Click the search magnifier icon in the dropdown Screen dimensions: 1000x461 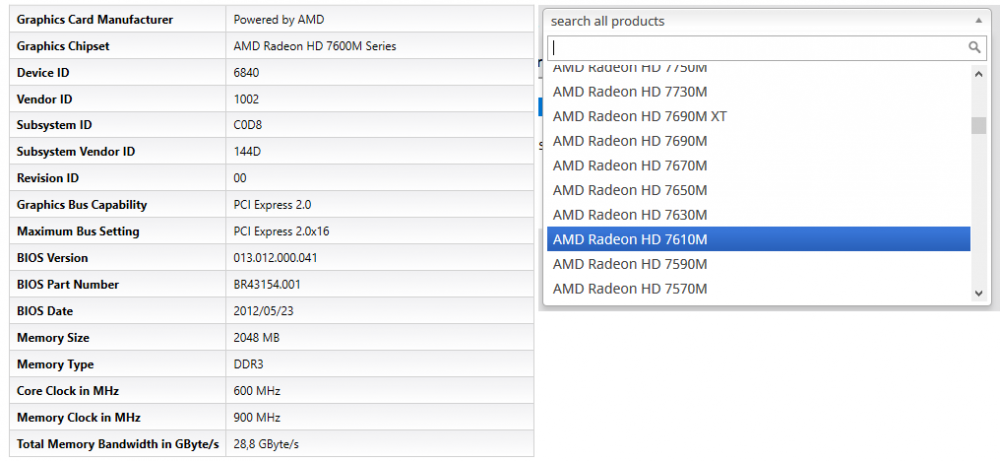click(974, 47)
